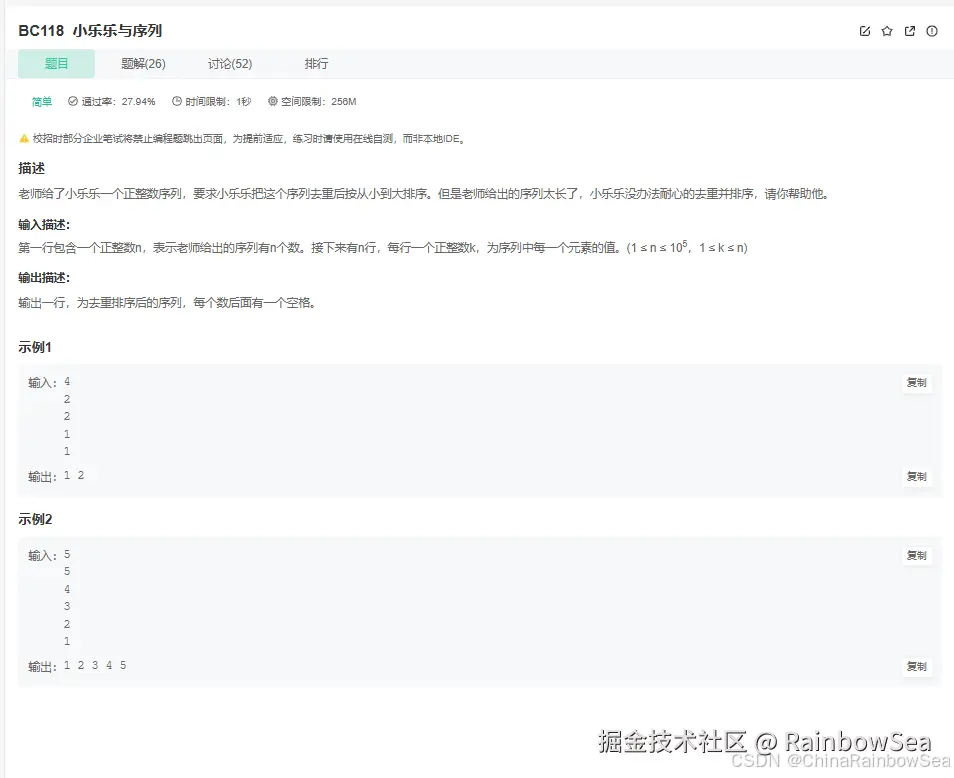
Task: Copy the input of 示例1
Action: click(916, 382)
